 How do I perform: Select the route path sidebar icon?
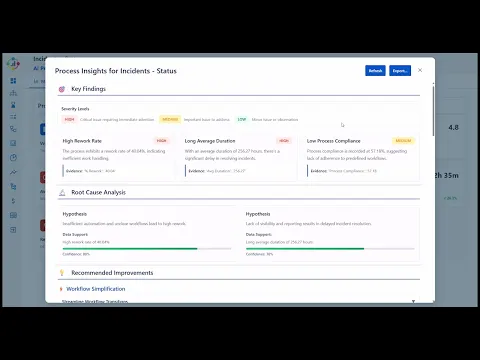[13, 129]
